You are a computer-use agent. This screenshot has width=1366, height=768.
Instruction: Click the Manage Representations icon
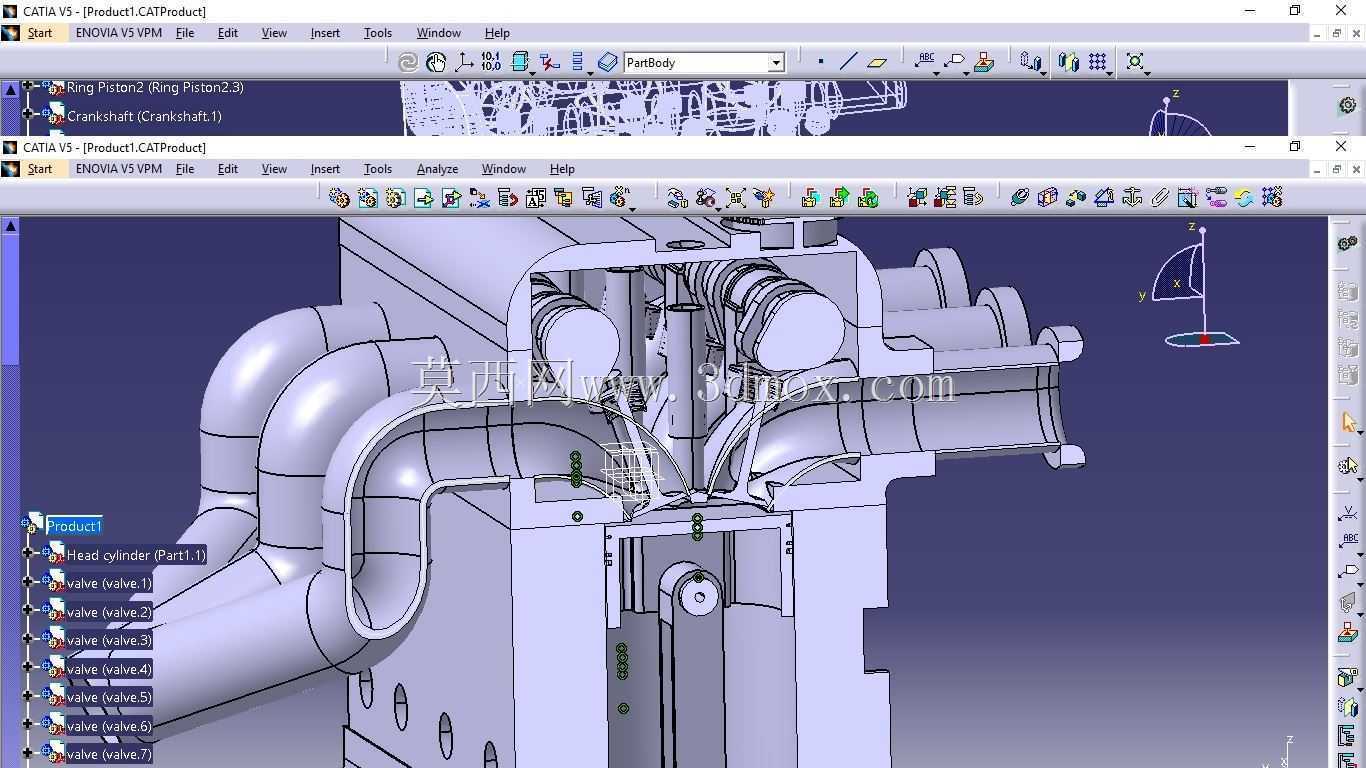(591, 197)
